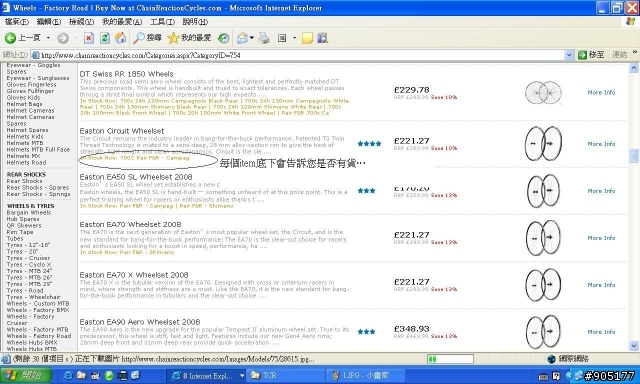The width and height of the screenshot is (640, 384).
Task: Open the View menu (檢視)
Action: coord(81,22)
